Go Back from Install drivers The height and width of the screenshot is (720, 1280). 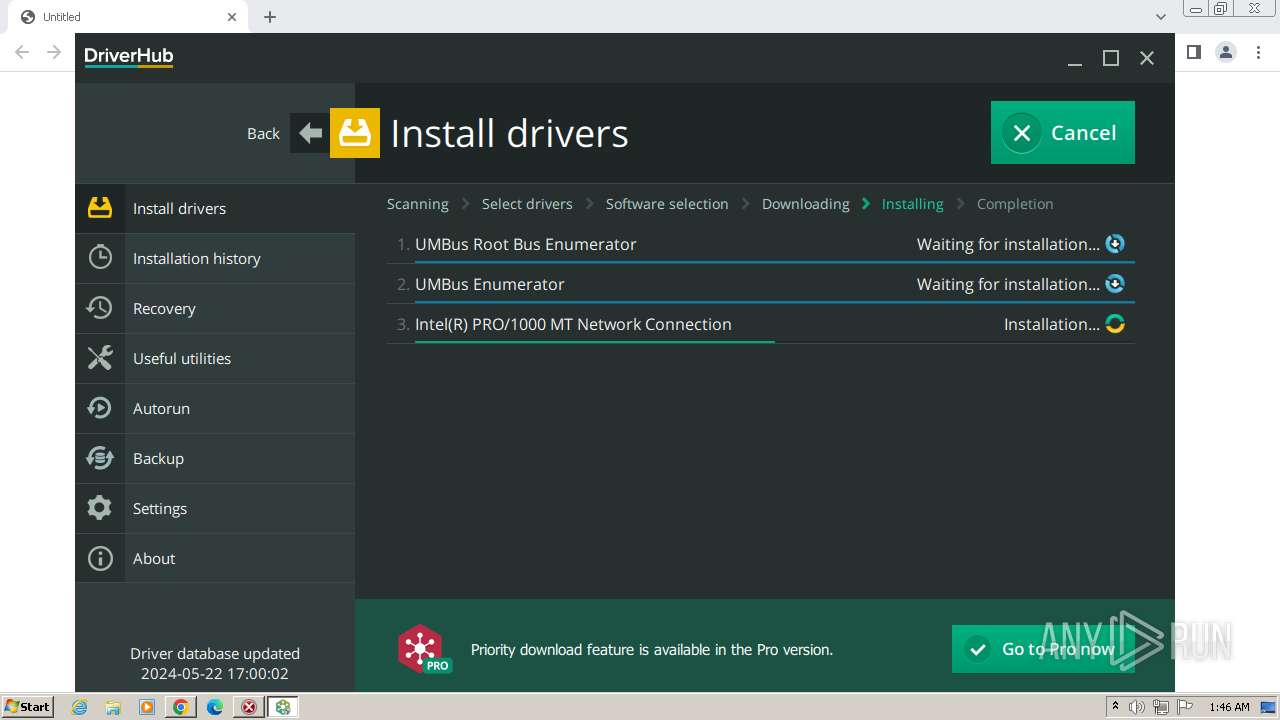[x=263, y=133]
